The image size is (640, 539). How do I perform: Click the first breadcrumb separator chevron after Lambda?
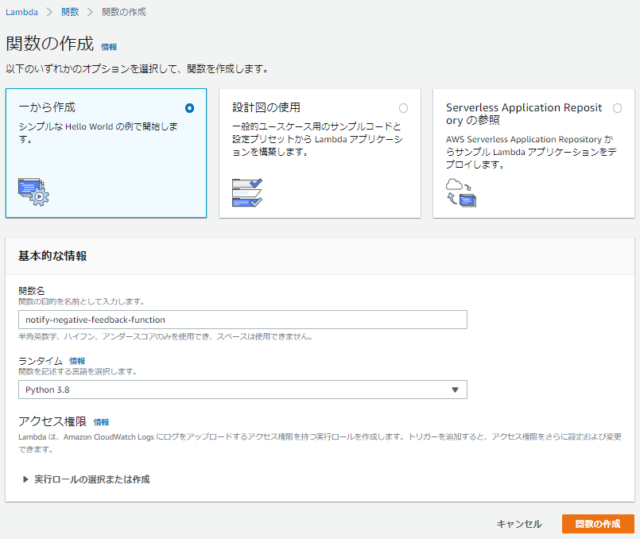click(x=49, y=12)
